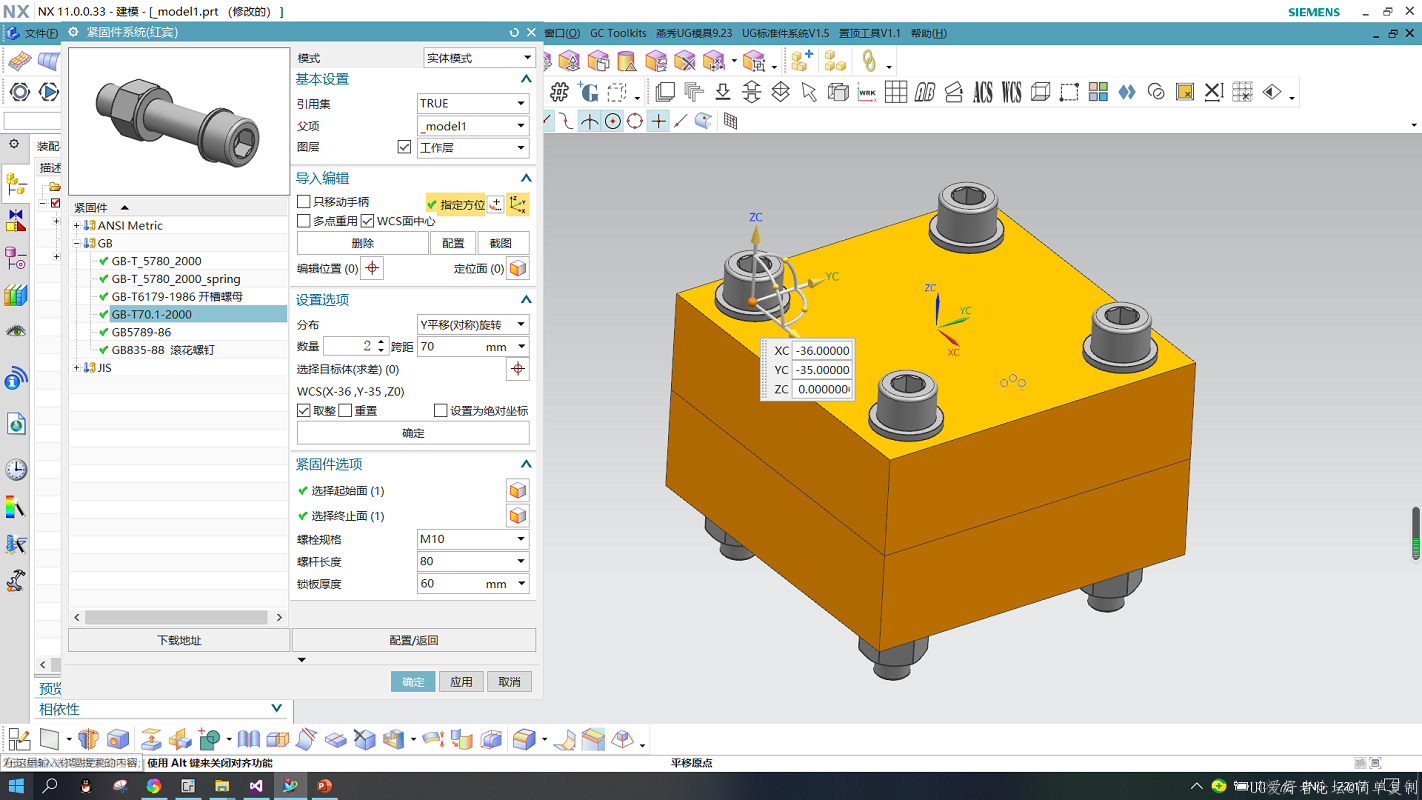Click the refresh icon in dialog title bar
Image resolution: width=1422 pixels, height=800 pixels.
click(514, 32)
